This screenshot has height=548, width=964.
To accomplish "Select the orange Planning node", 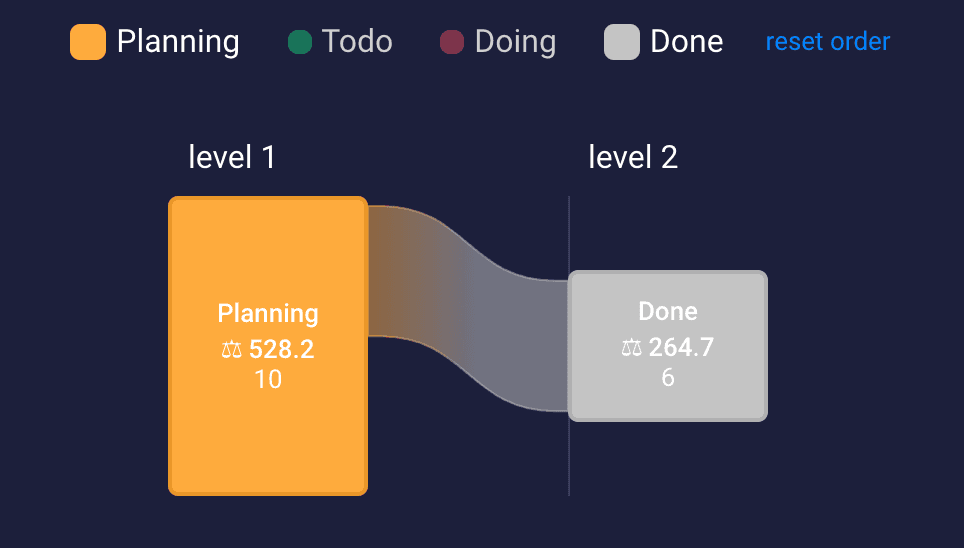I will point(268,346).
